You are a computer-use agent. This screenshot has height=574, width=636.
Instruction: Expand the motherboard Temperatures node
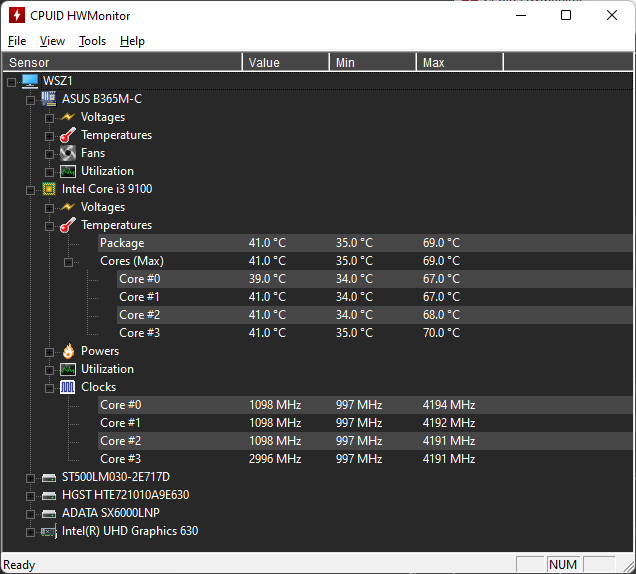pyautogui.click(x=49, y=136)
